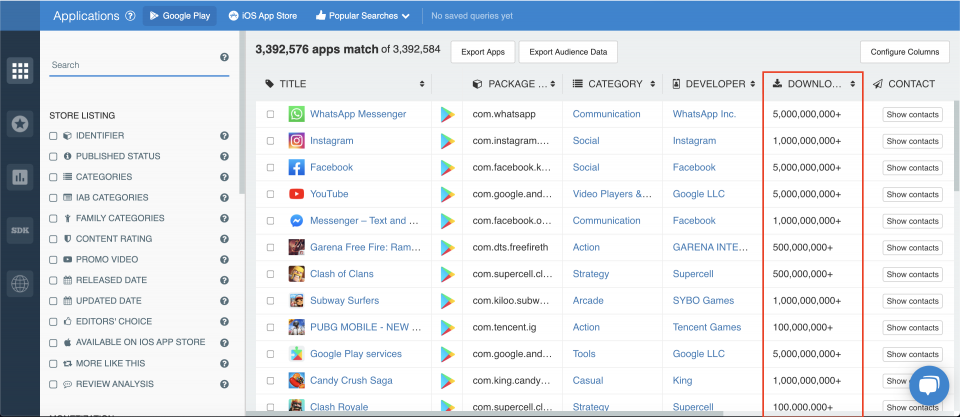The height and width of the screenshot is (417, 960).
Task: Click the 500,000,000+ downloads for Garena
Action: coord(803,247)
